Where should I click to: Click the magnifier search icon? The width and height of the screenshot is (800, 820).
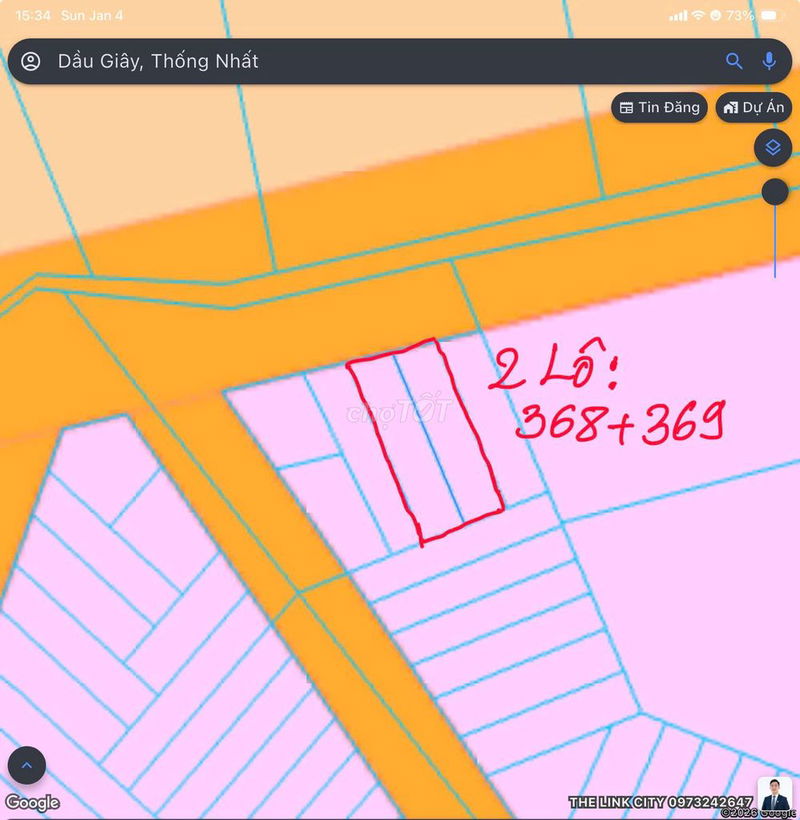pyautogui.click(x=734, y=61)
